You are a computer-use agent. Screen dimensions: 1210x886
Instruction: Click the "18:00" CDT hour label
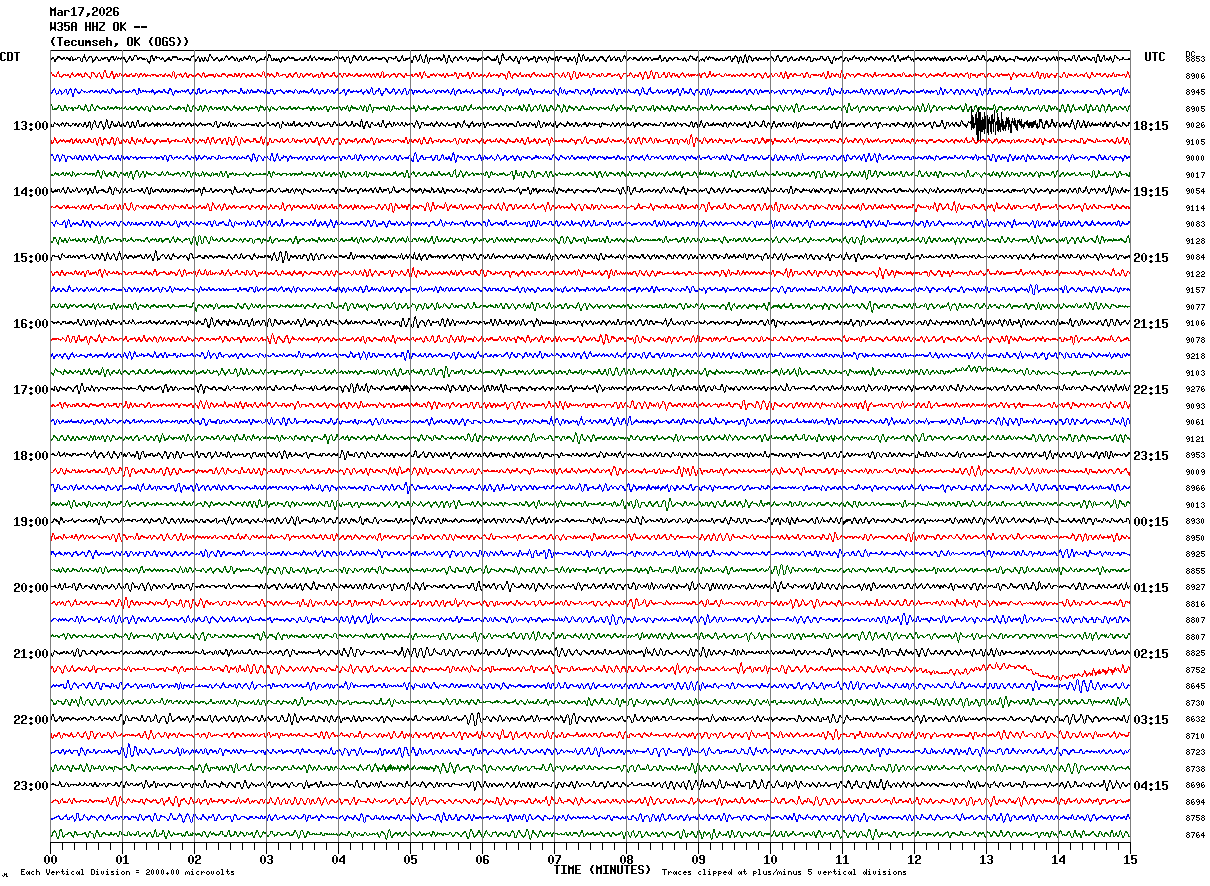tap(30, 456)
